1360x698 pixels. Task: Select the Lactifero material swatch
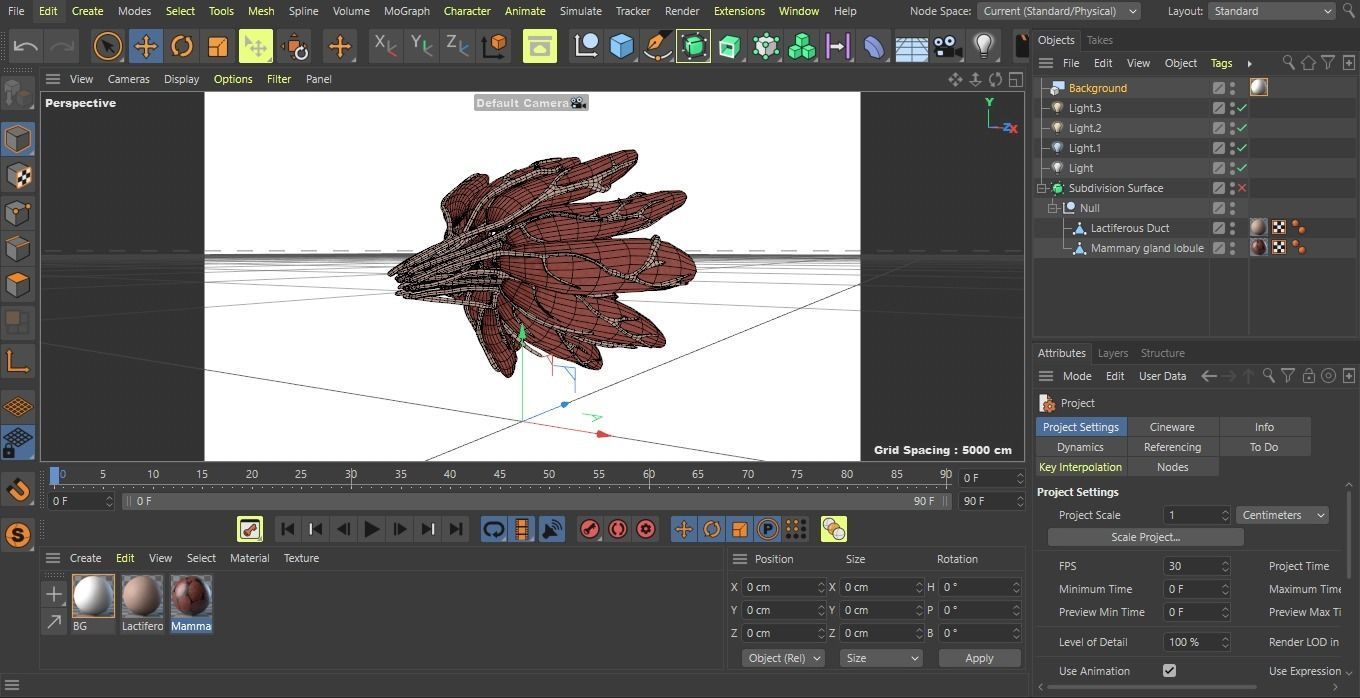point(142,596)
